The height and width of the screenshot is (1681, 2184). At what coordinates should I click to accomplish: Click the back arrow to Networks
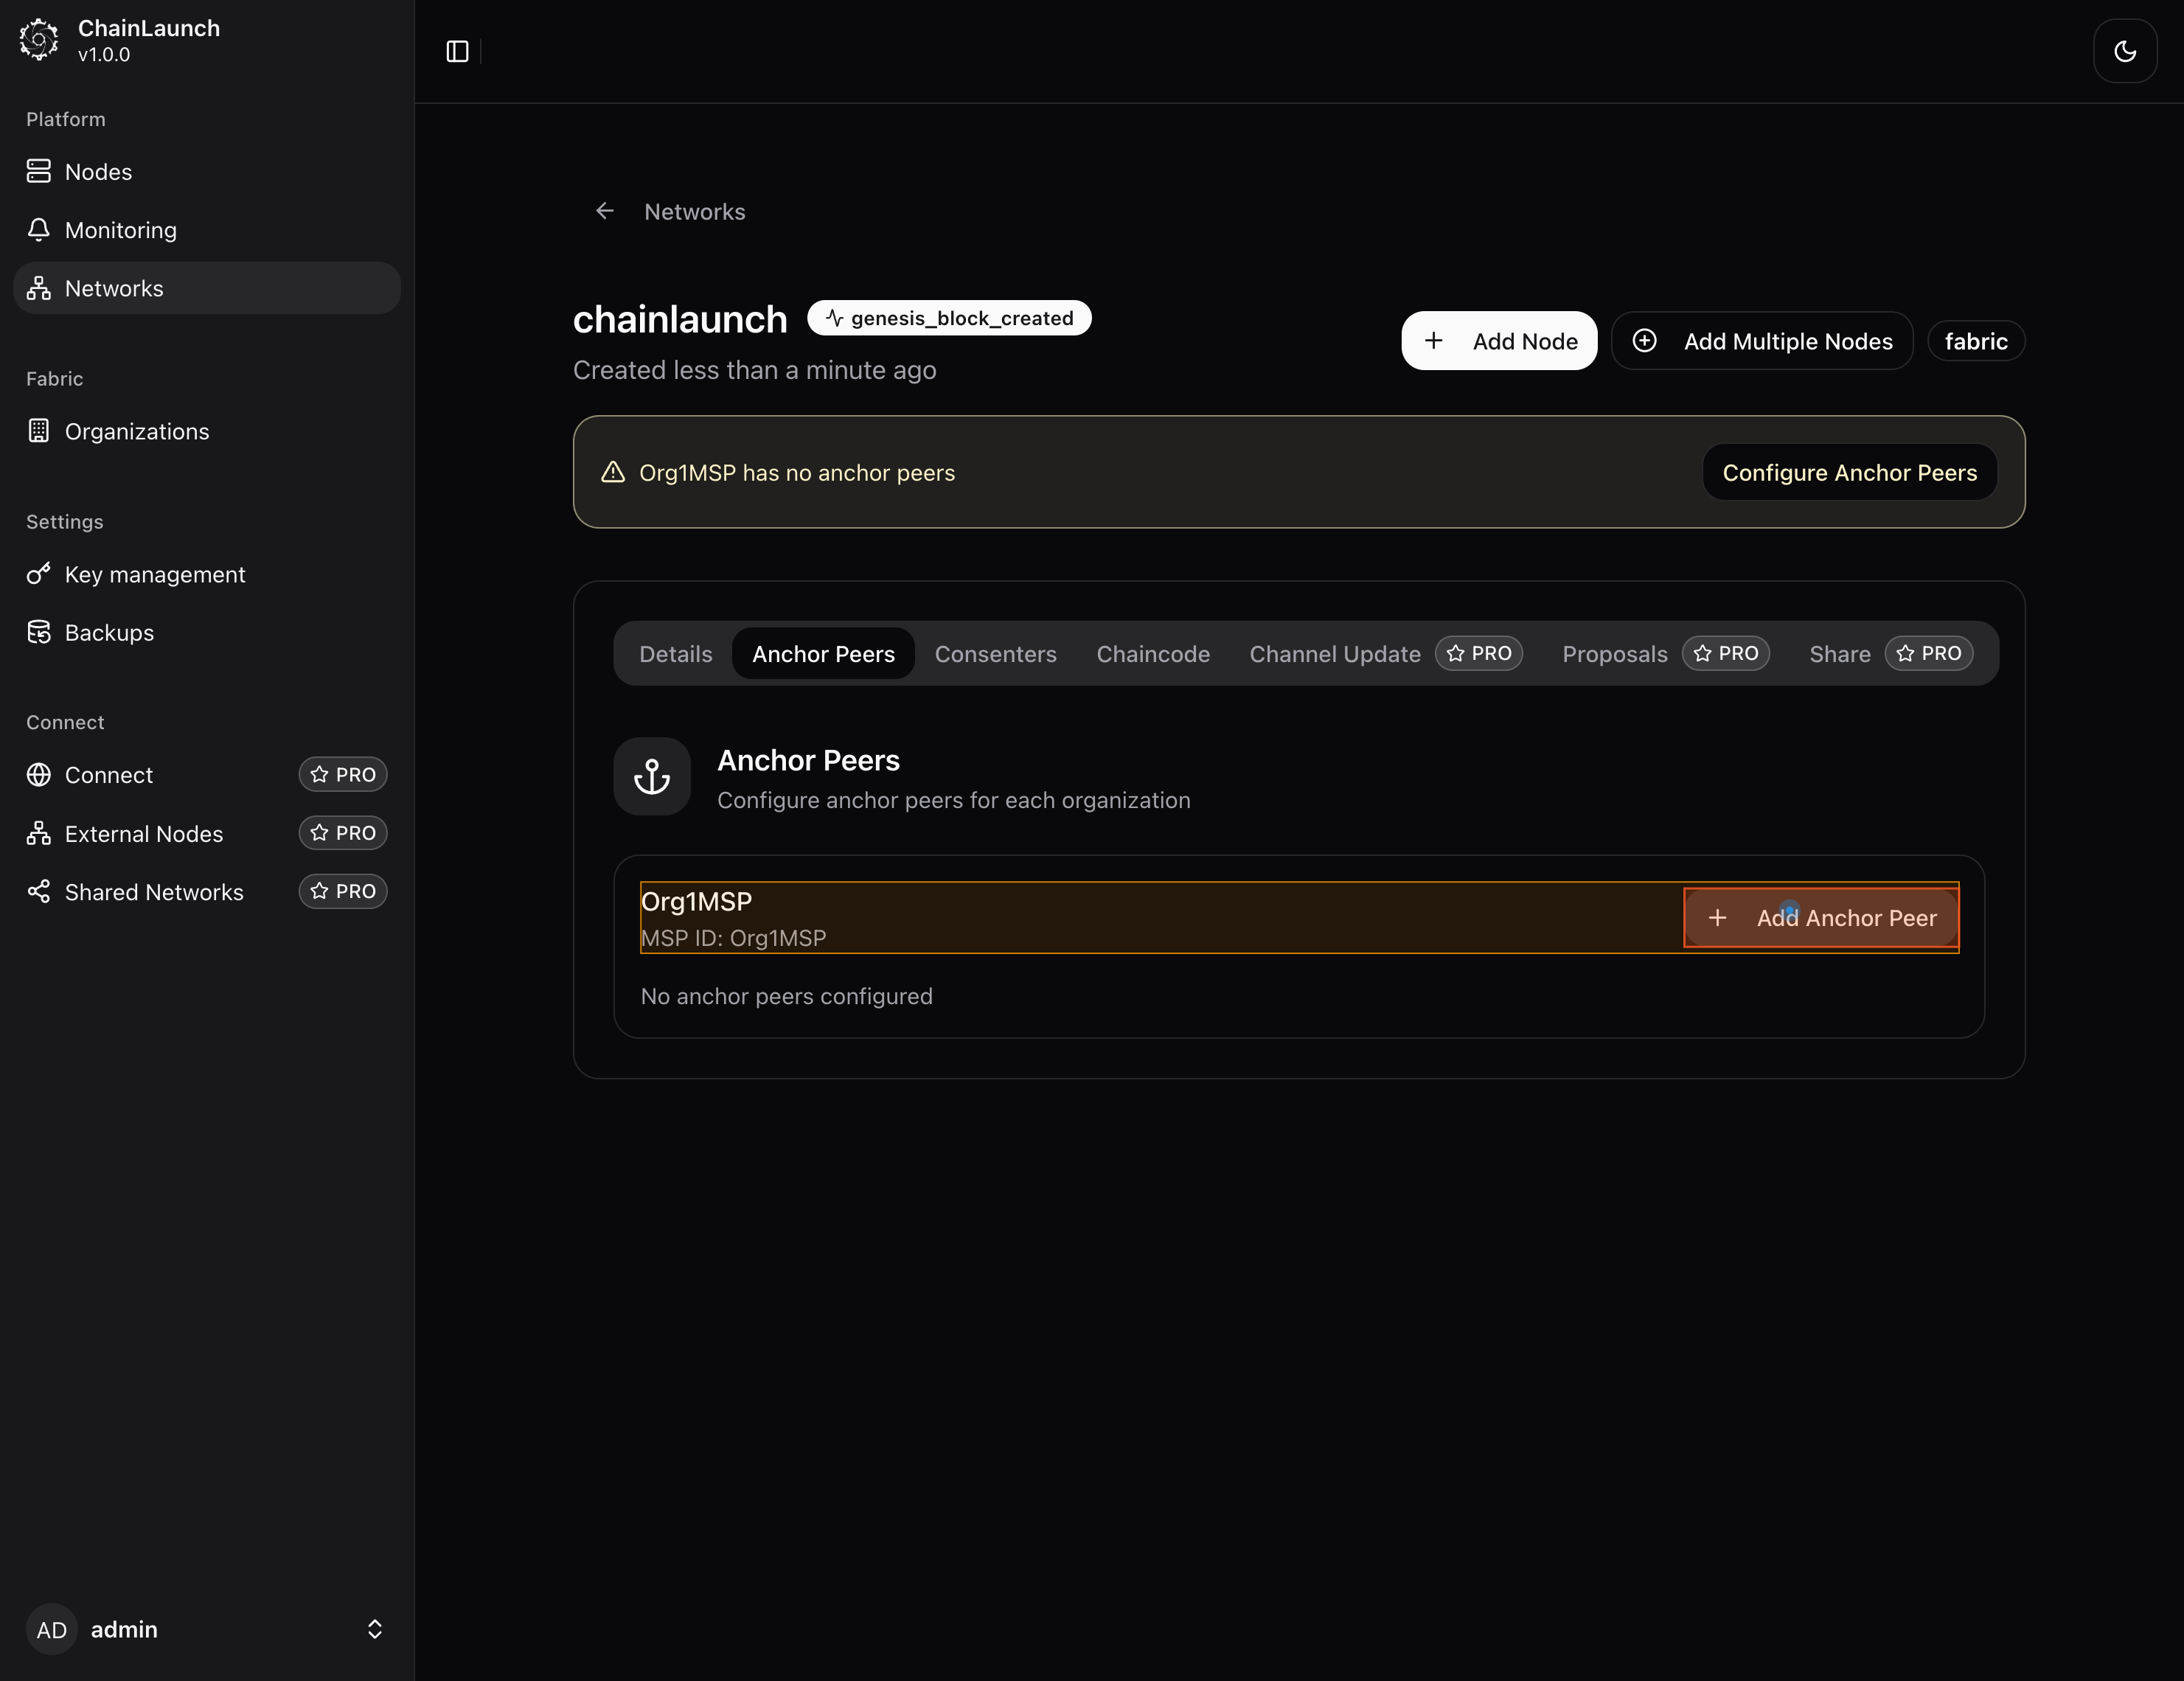[x=605, y=211]
